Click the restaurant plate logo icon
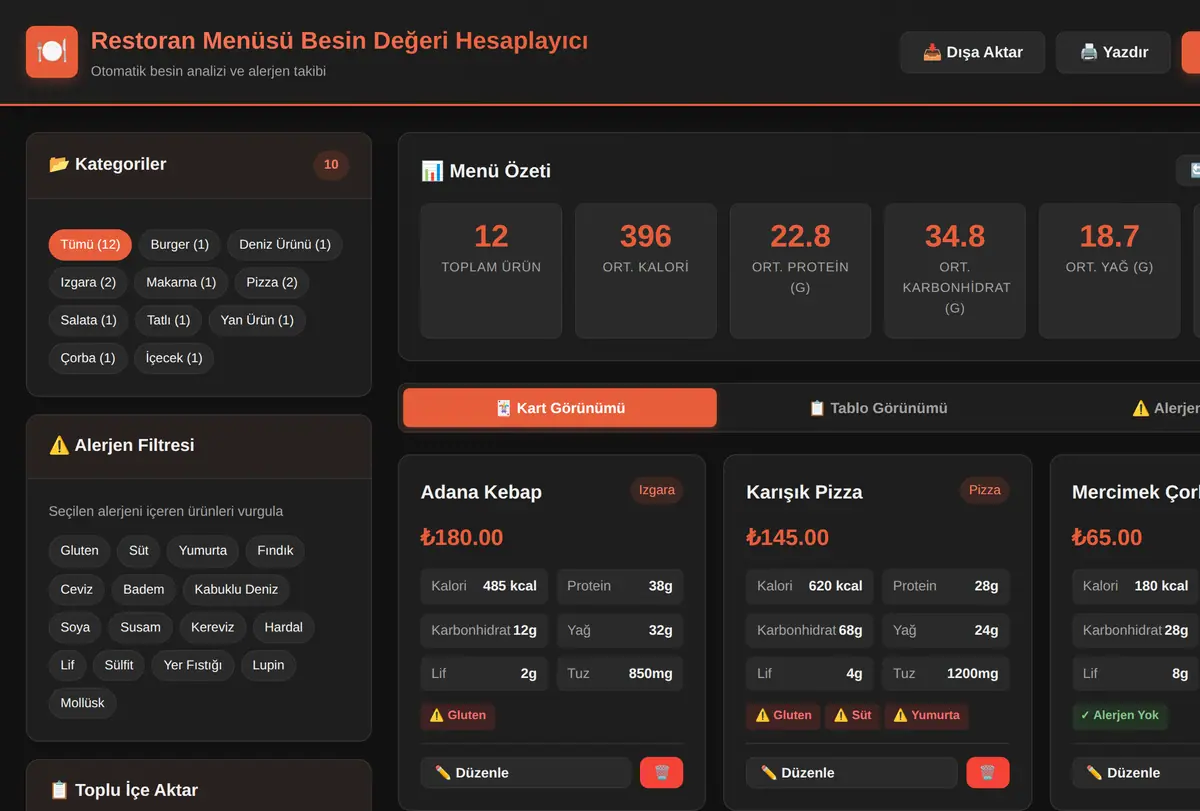Image resolution: width=1200 pixels, height=811 pixels. pos(52,52)
